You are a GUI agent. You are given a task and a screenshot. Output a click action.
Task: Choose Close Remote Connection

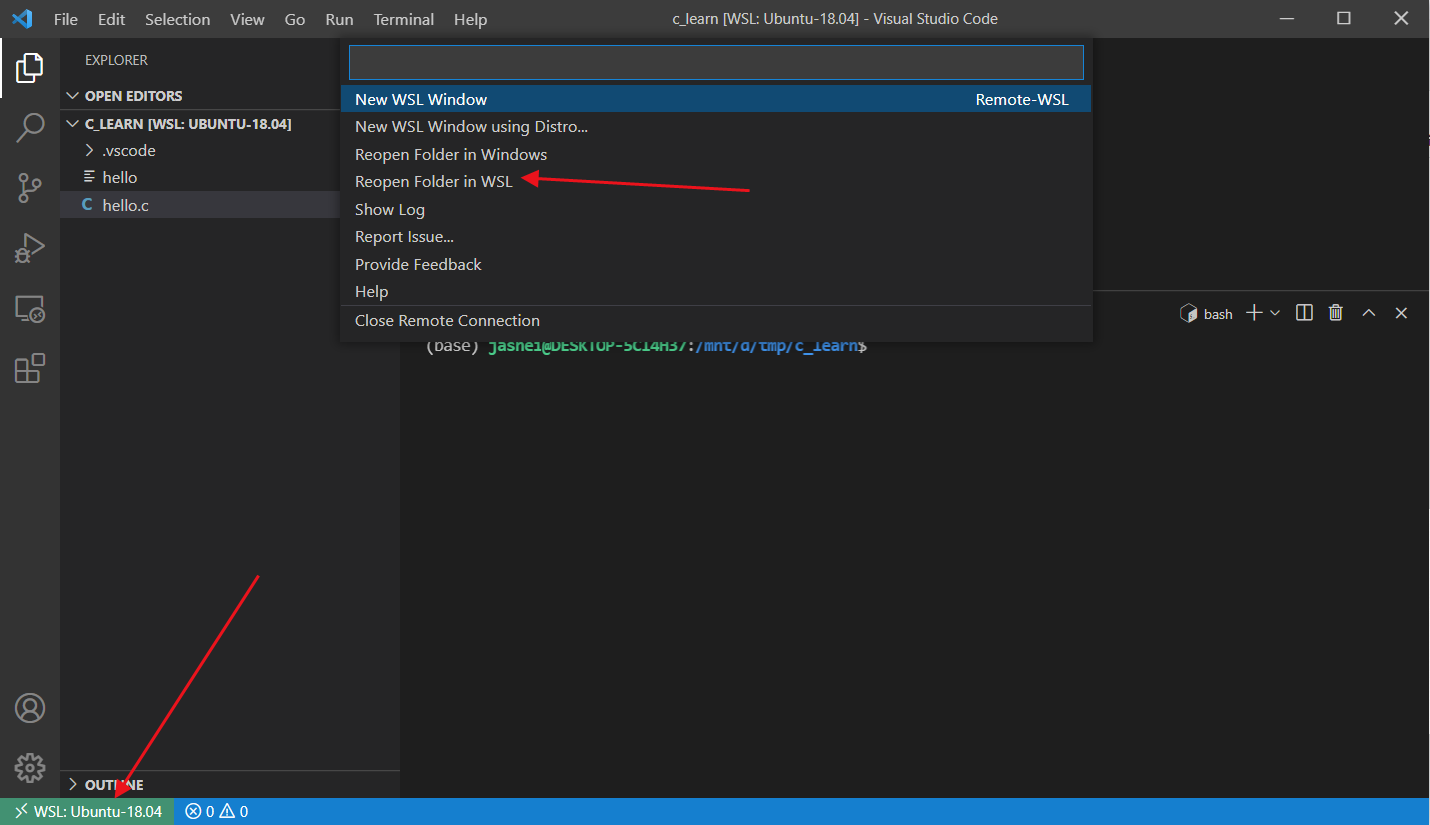pyautogui.click(x=716, y=320)
